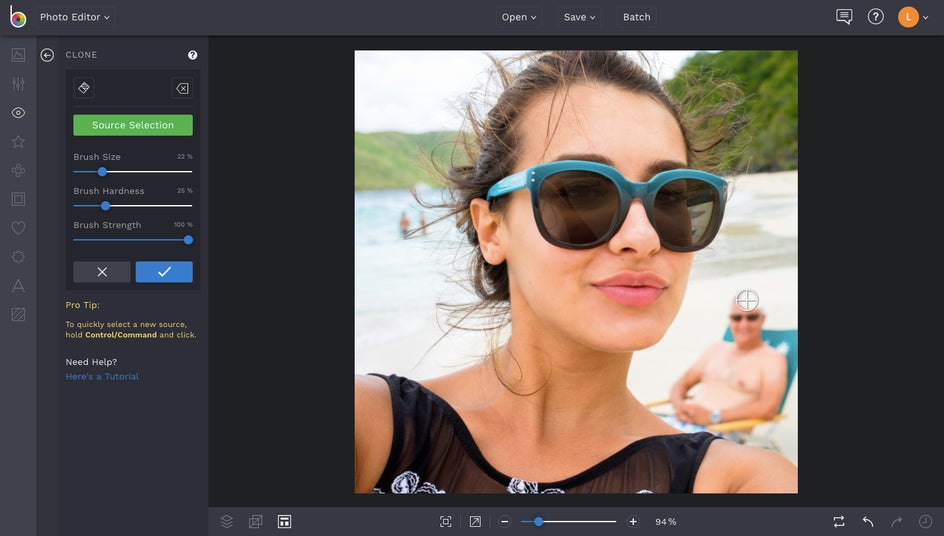Image resolution: width=944 pixels, height=536 pixels.
Task: Open the user account avatar menu
Action: (908, 17)
